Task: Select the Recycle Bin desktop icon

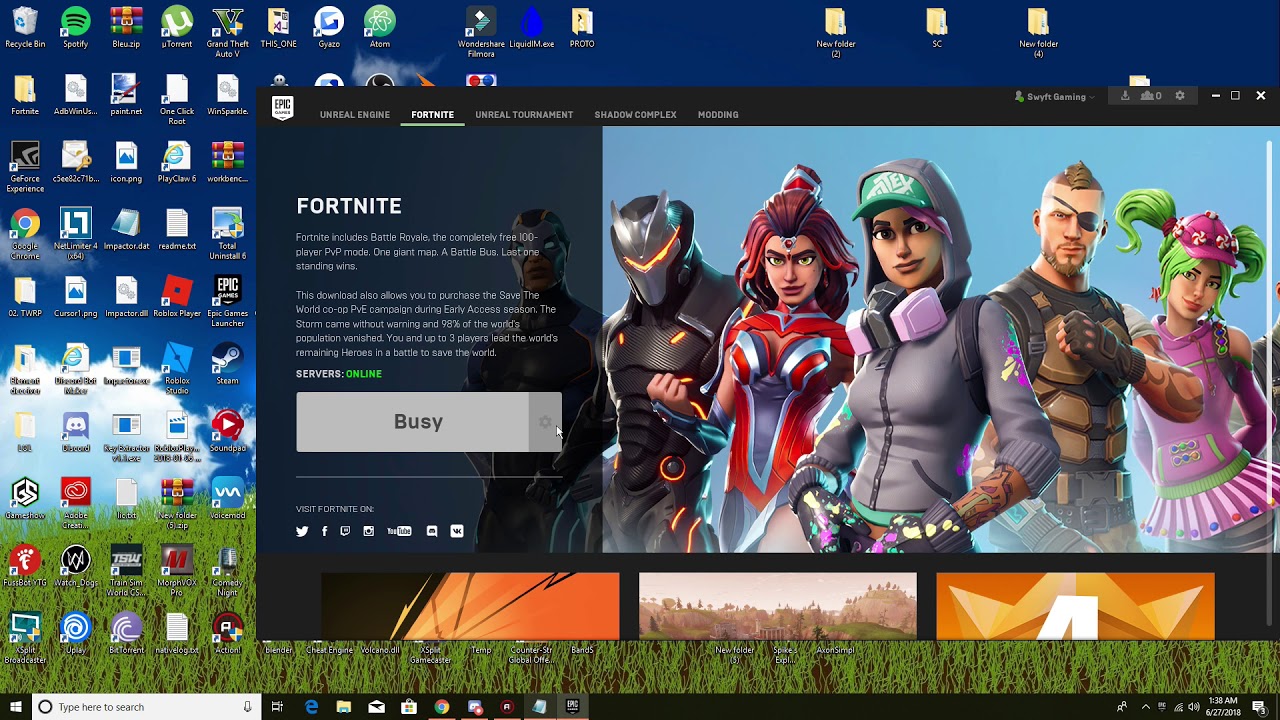Action: [x=25, y=28]
